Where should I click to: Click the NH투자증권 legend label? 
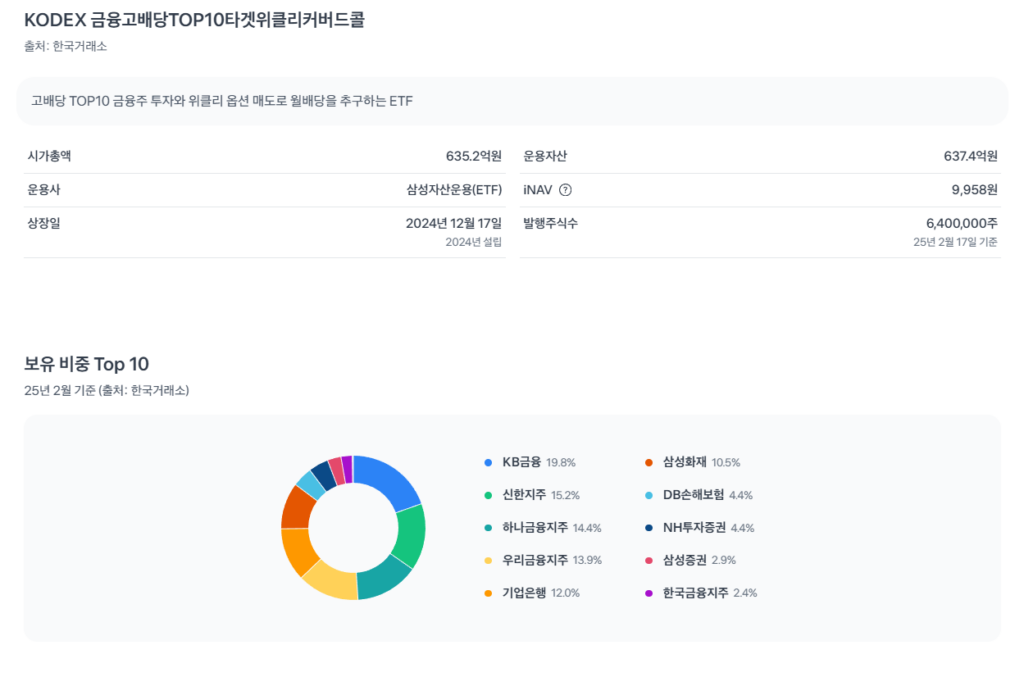(694, 527)
